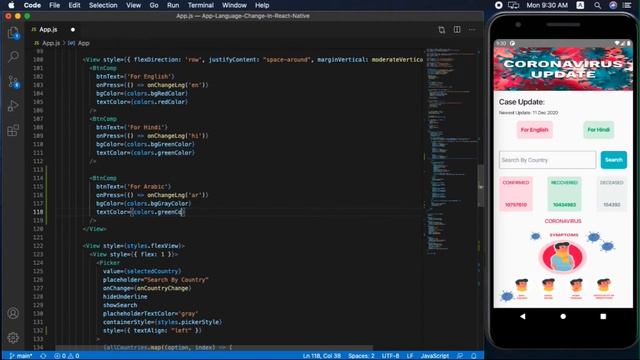This screenshot has height=360, width=640.
Task: Open the Apple menu
Action: pos(11,5)
